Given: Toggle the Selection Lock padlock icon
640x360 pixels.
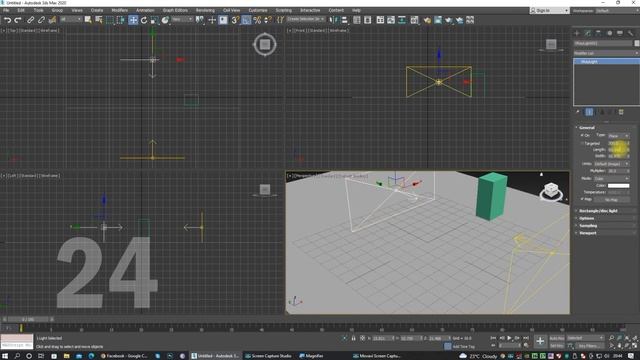Looking at the screenshot, I should (x=353, y=338).
